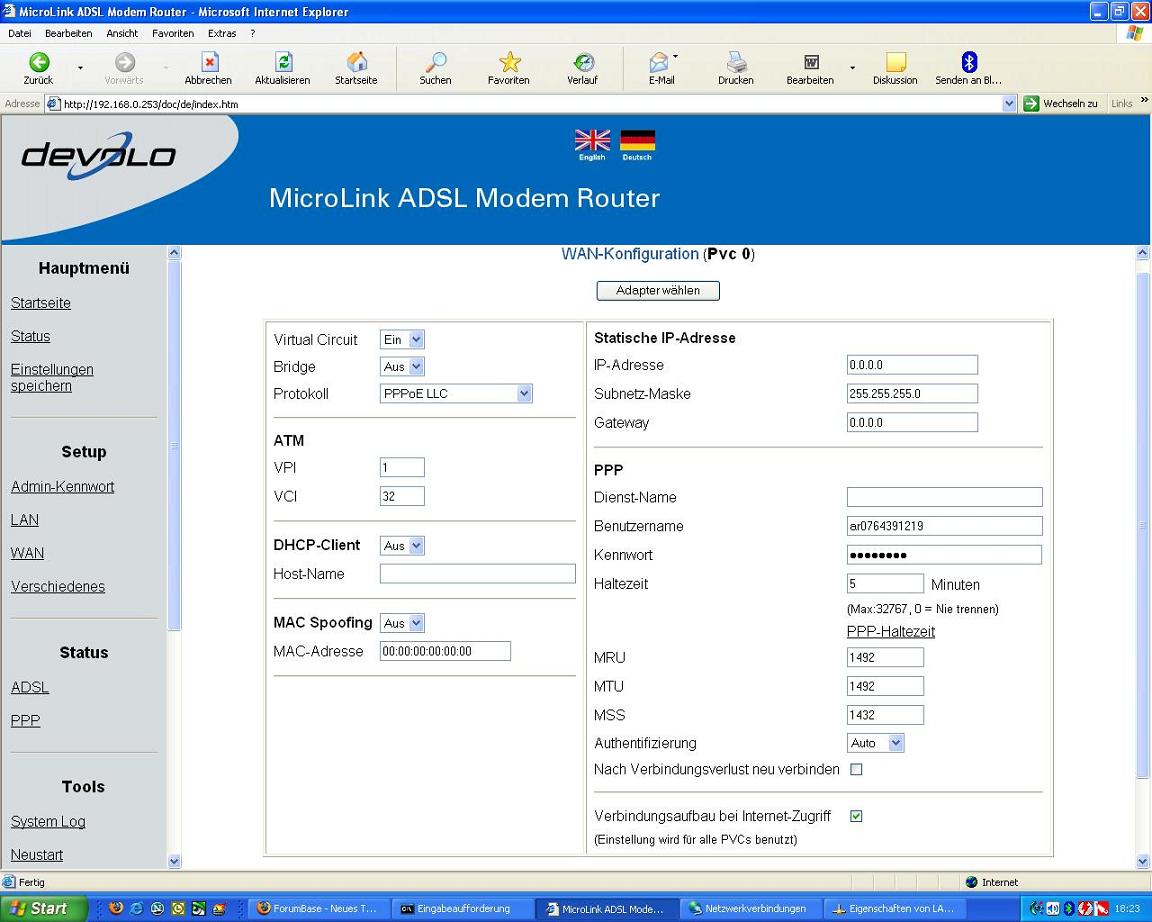The height and width of the screenshot is (922, 1152).
Task: Open Bridge dropdown
Action: click(x=403, y=367)
